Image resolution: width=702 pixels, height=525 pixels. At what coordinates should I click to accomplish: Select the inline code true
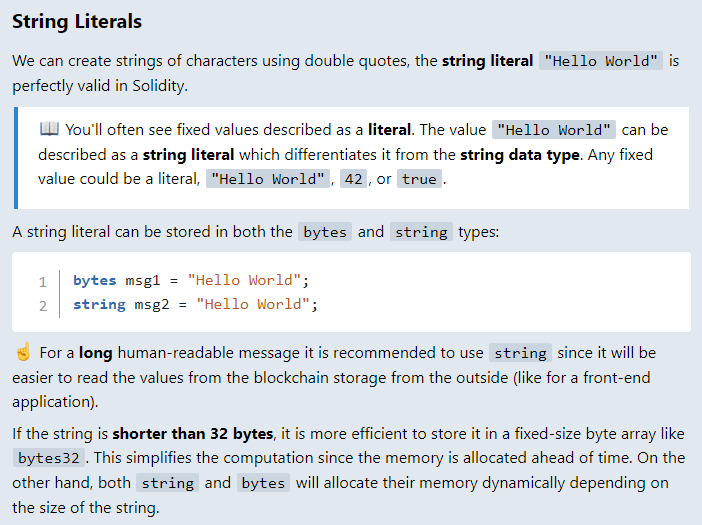[x=419, y=179]
